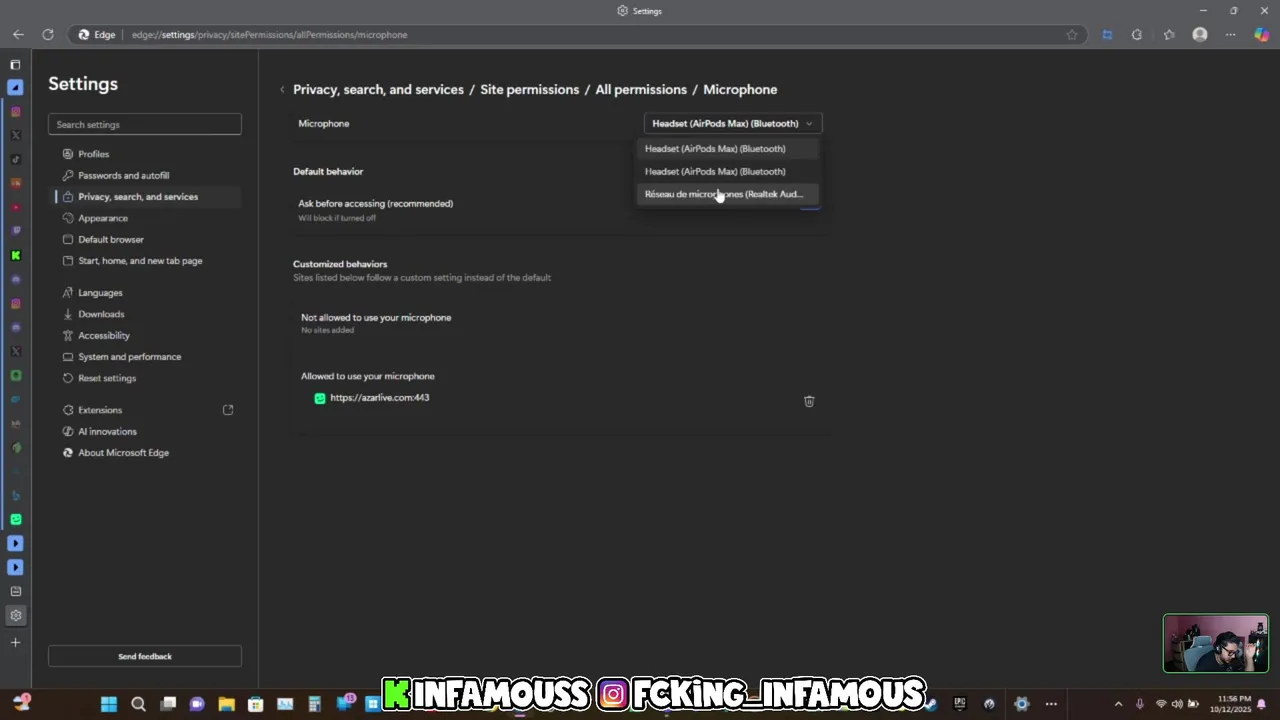
Task: Open Windows taskbar search
Action: [138, 704]
